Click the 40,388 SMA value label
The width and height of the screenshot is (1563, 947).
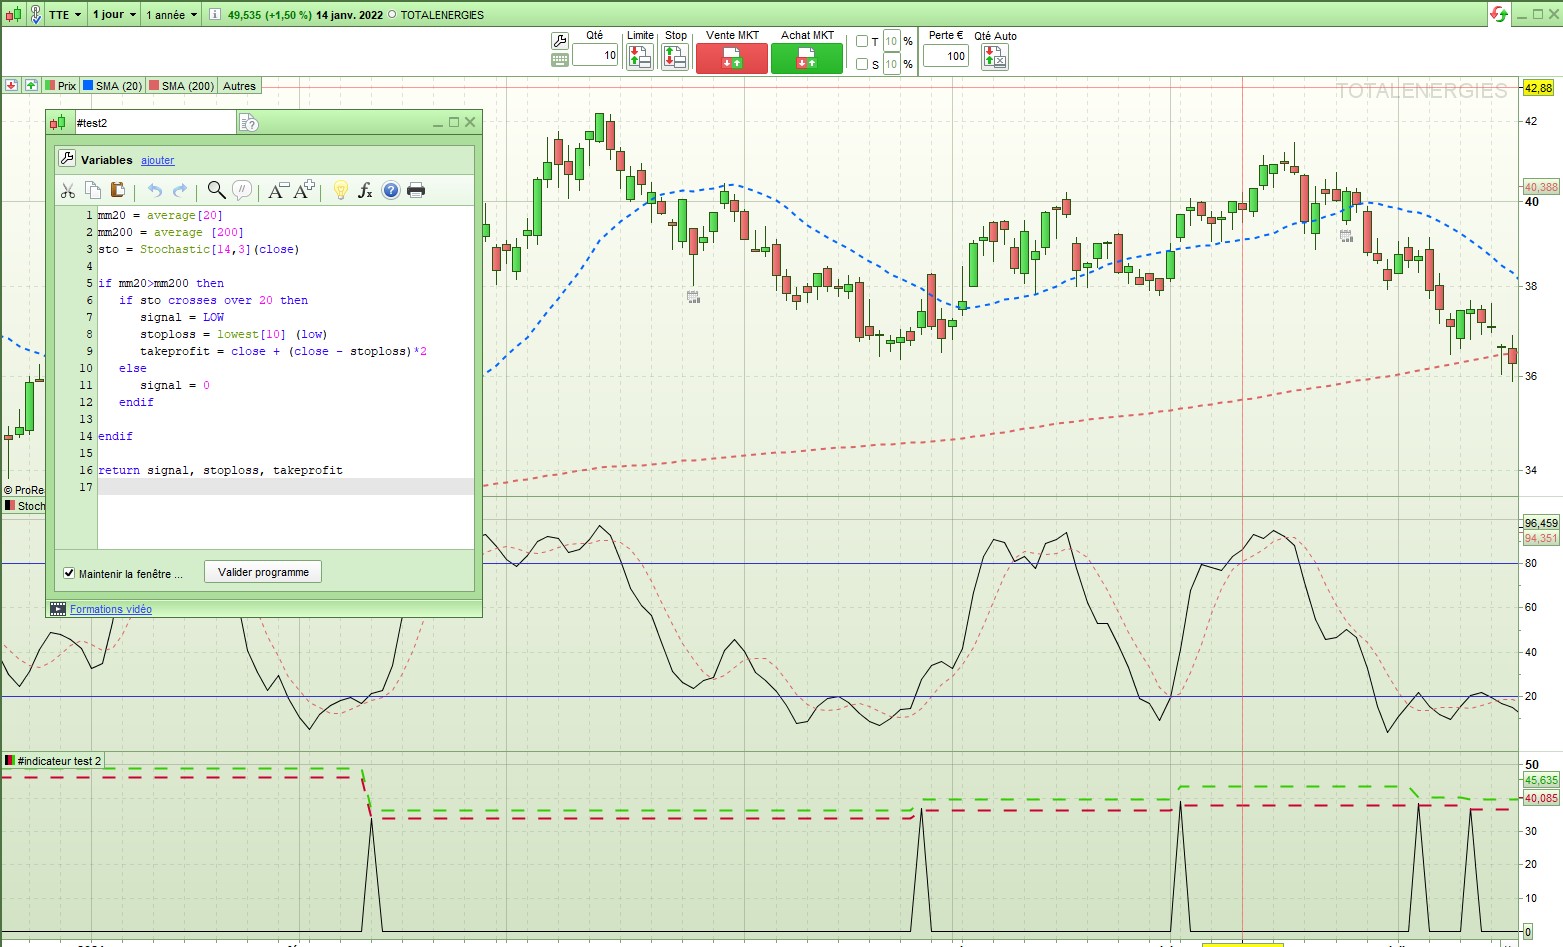1541,187
